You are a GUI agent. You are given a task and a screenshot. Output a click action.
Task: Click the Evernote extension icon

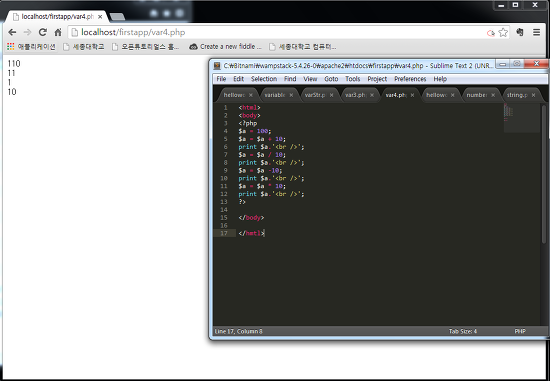point(520,32)
